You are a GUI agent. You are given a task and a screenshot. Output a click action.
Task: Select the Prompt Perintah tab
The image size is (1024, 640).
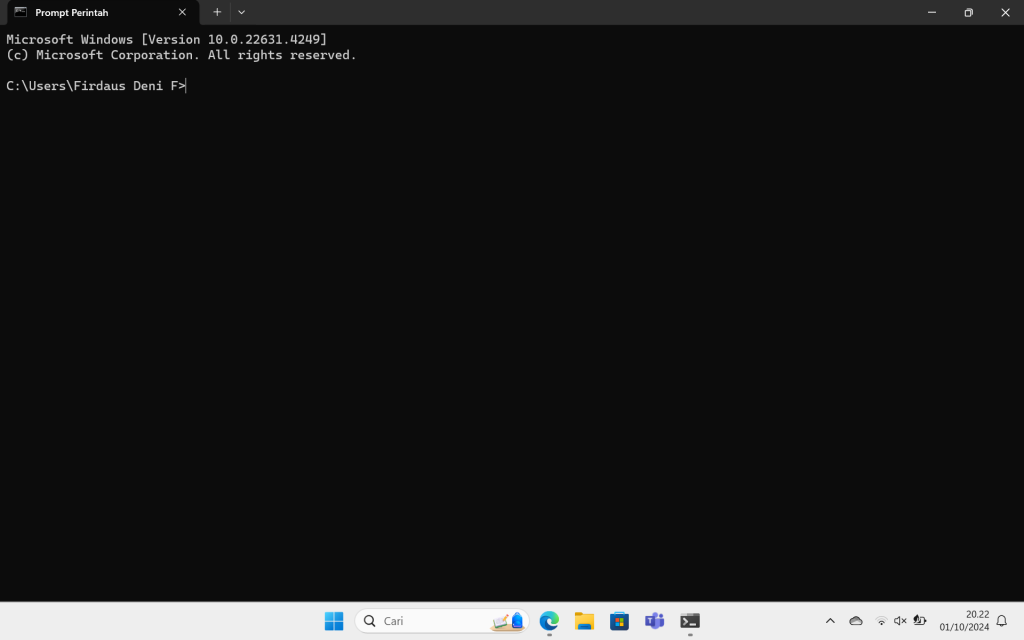click(x=90, y=12)
